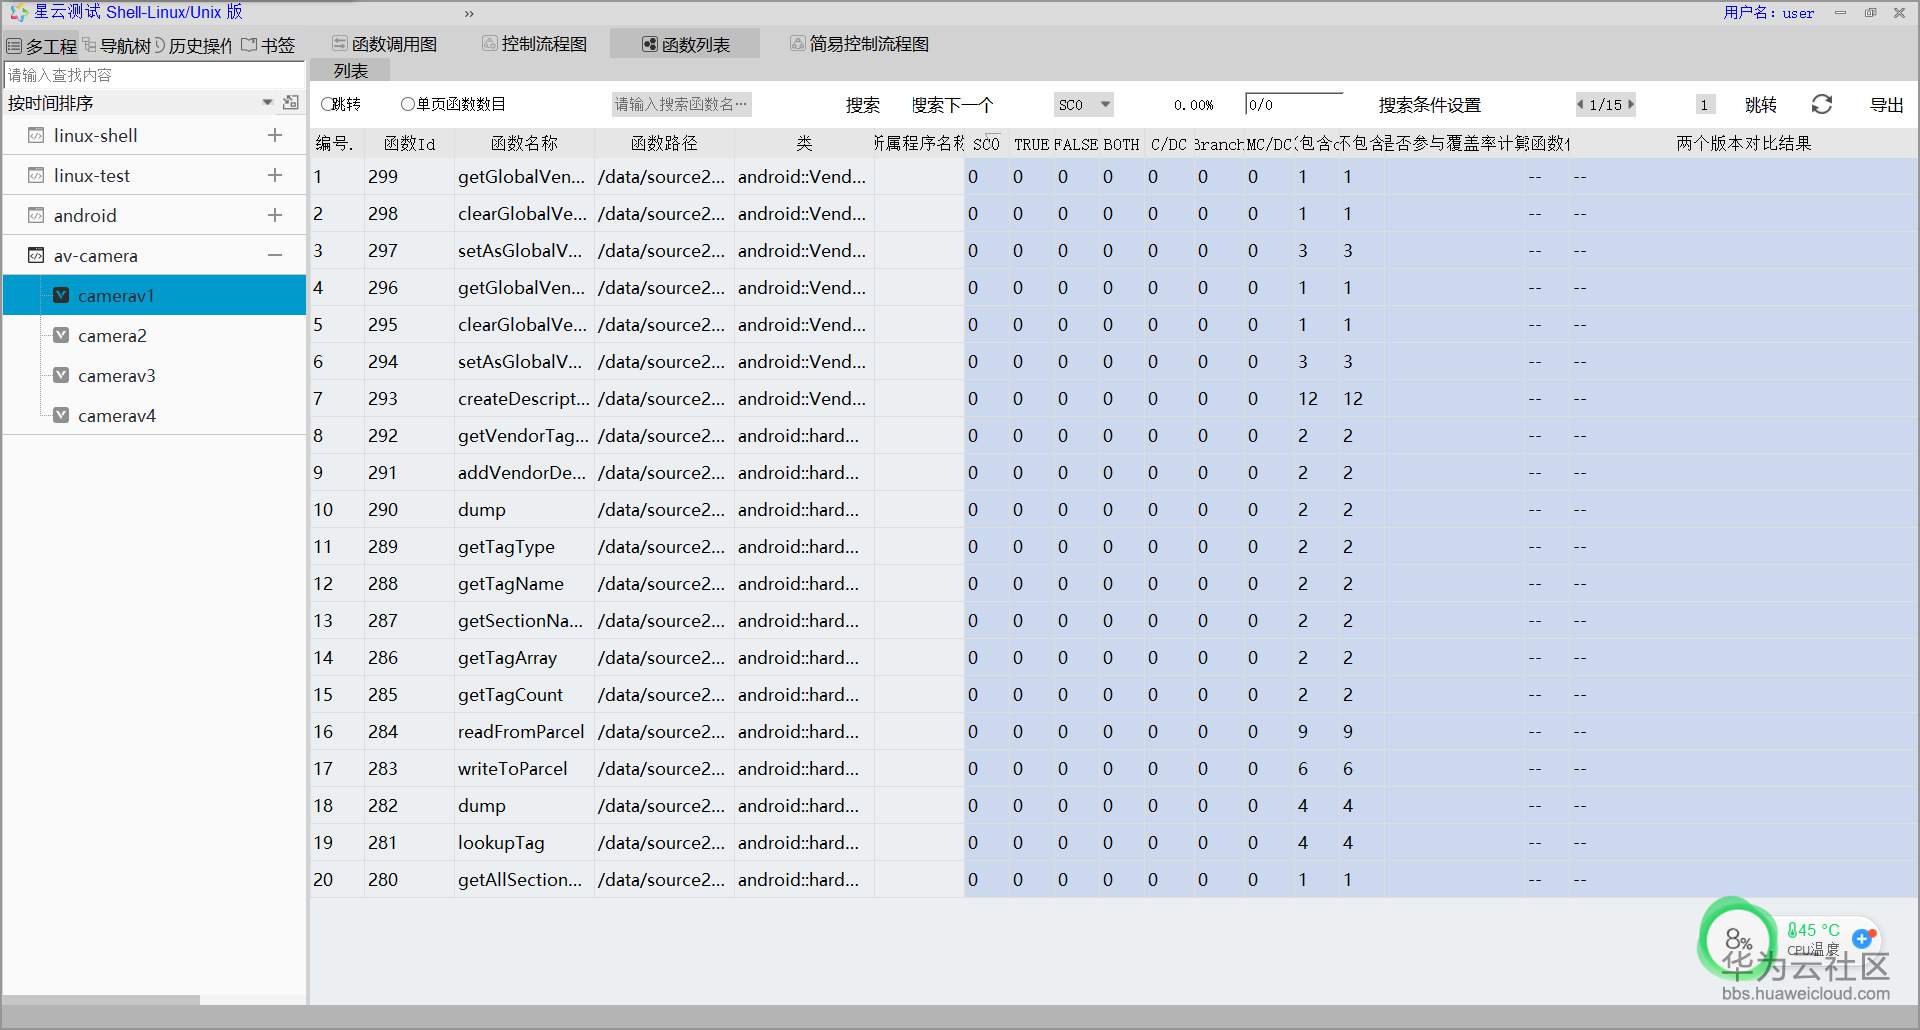The width and height of the screenshot is (1920, 1030).
Task: Click the icon beside the 按时间排序 dropdown
Action: pyautogui.click(x=291, y=102)
